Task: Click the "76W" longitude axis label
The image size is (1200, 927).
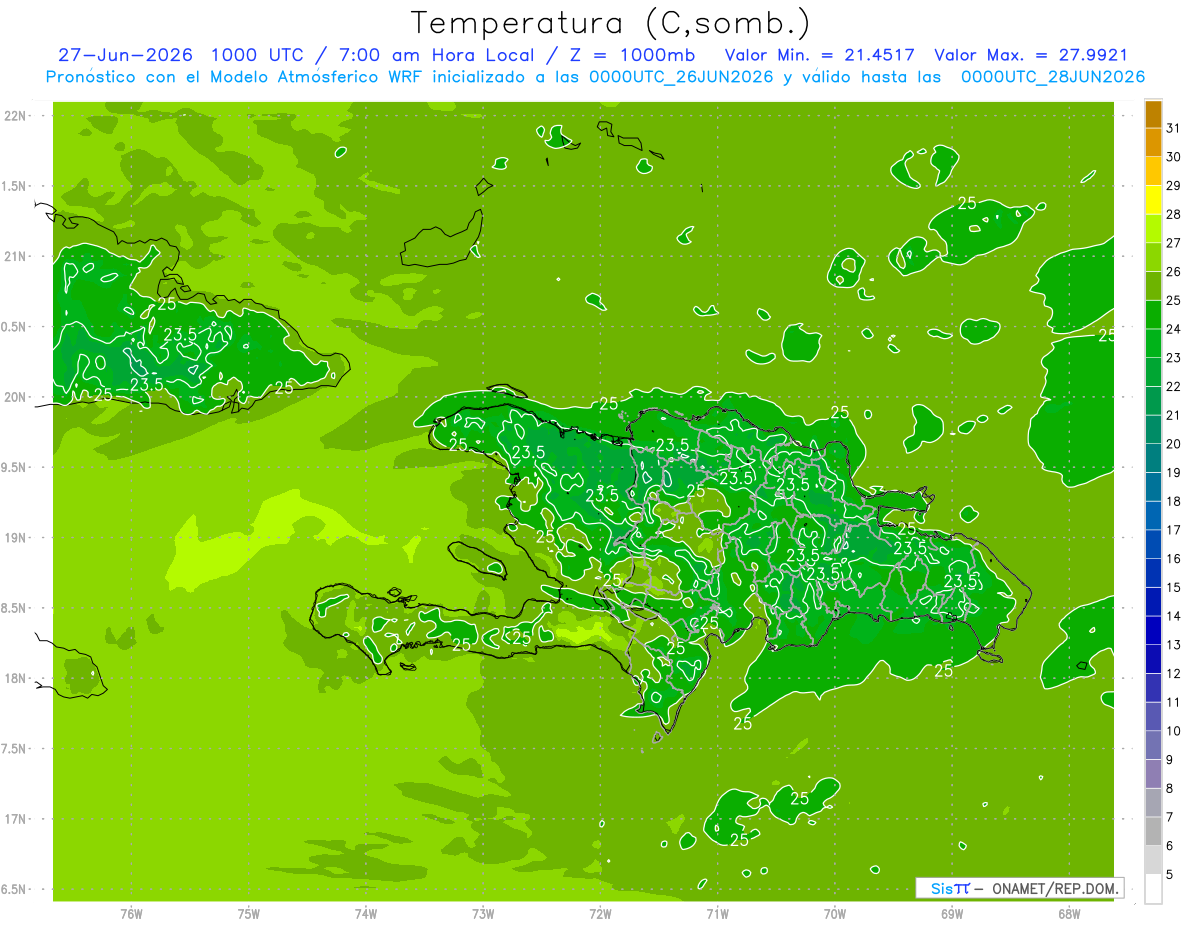Action: pyautogui.click(x=131, y=914)
